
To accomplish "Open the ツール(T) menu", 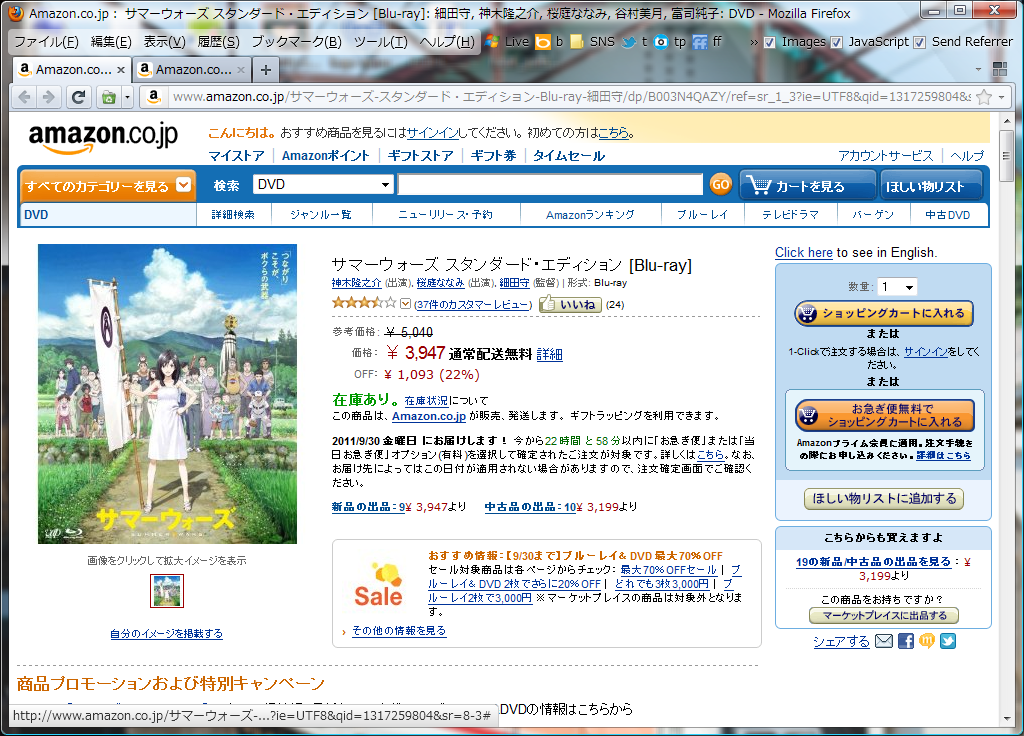I will click(381, 42).
